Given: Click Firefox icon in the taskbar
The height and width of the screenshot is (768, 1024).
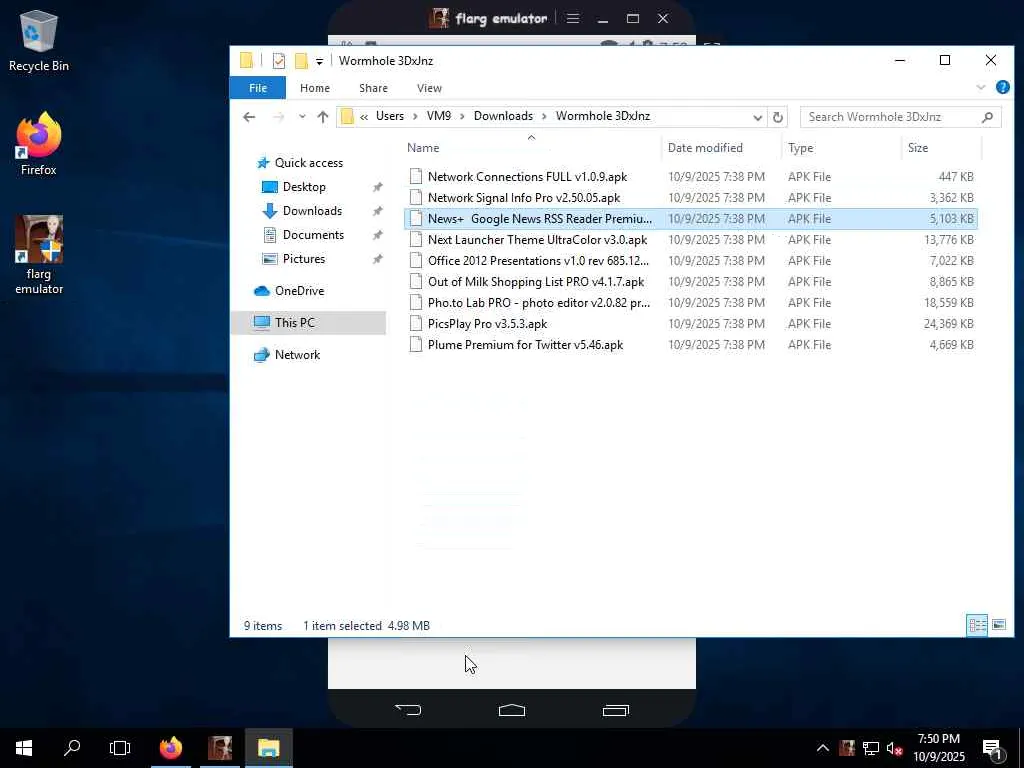Looking at the screenshot, I should tap(171, 748).
